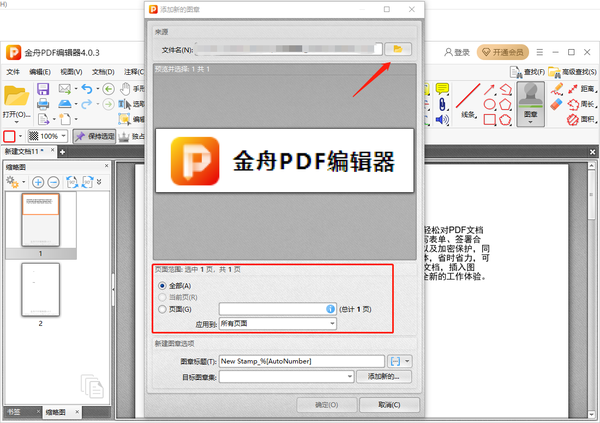Click the 查找(F) button
The image size is (600, 423).
coord(527,72)
